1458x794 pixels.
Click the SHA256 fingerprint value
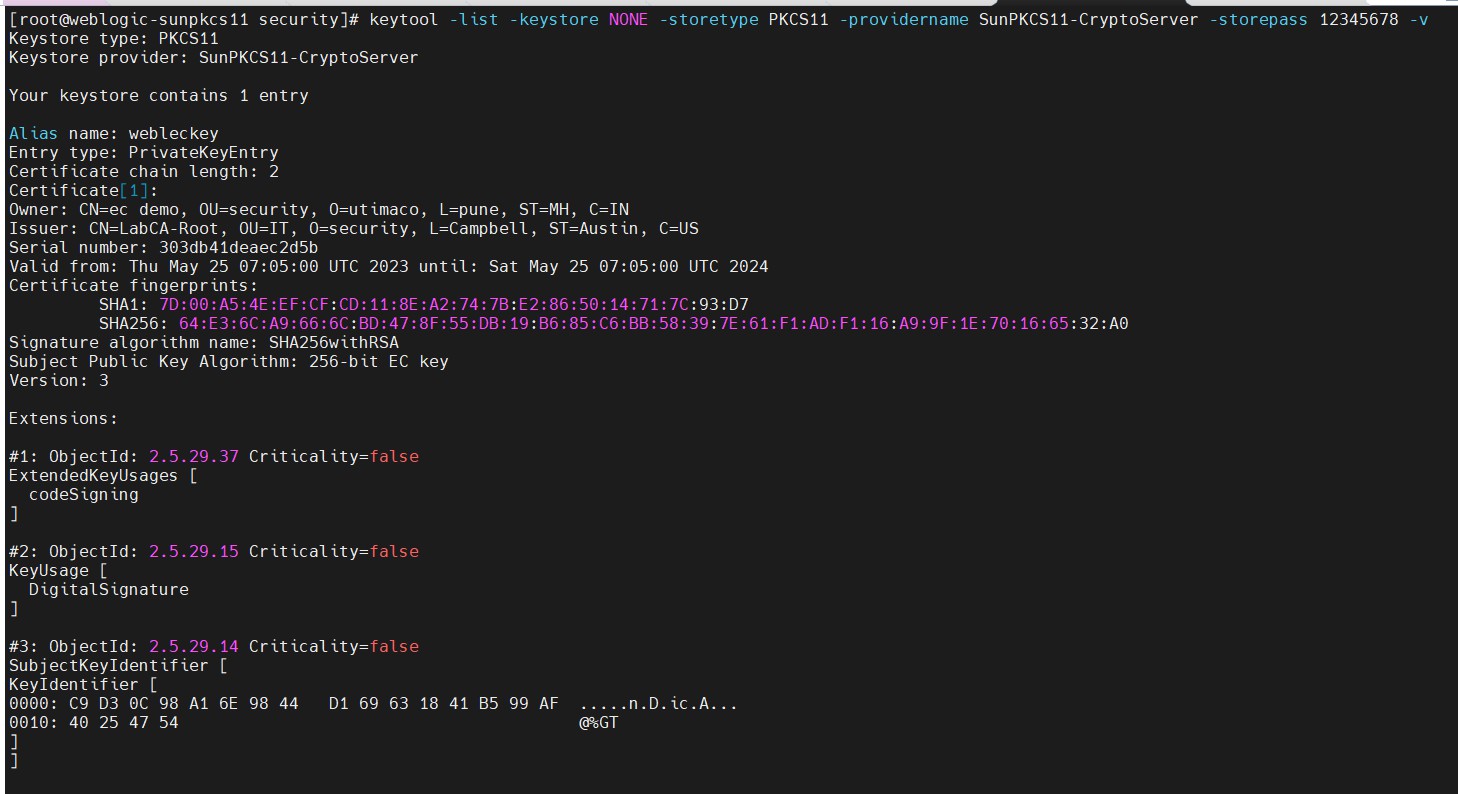[x=653, y=324]
